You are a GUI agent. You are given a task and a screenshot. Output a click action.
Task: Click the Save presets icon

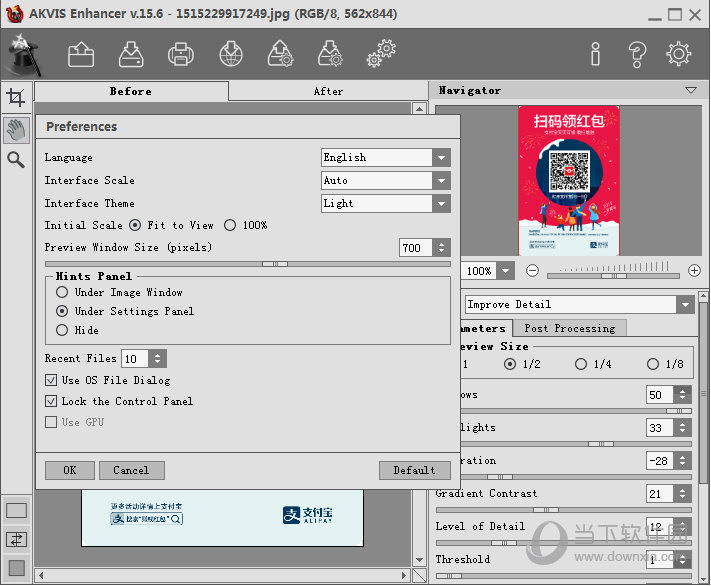(x=330, y=54)
